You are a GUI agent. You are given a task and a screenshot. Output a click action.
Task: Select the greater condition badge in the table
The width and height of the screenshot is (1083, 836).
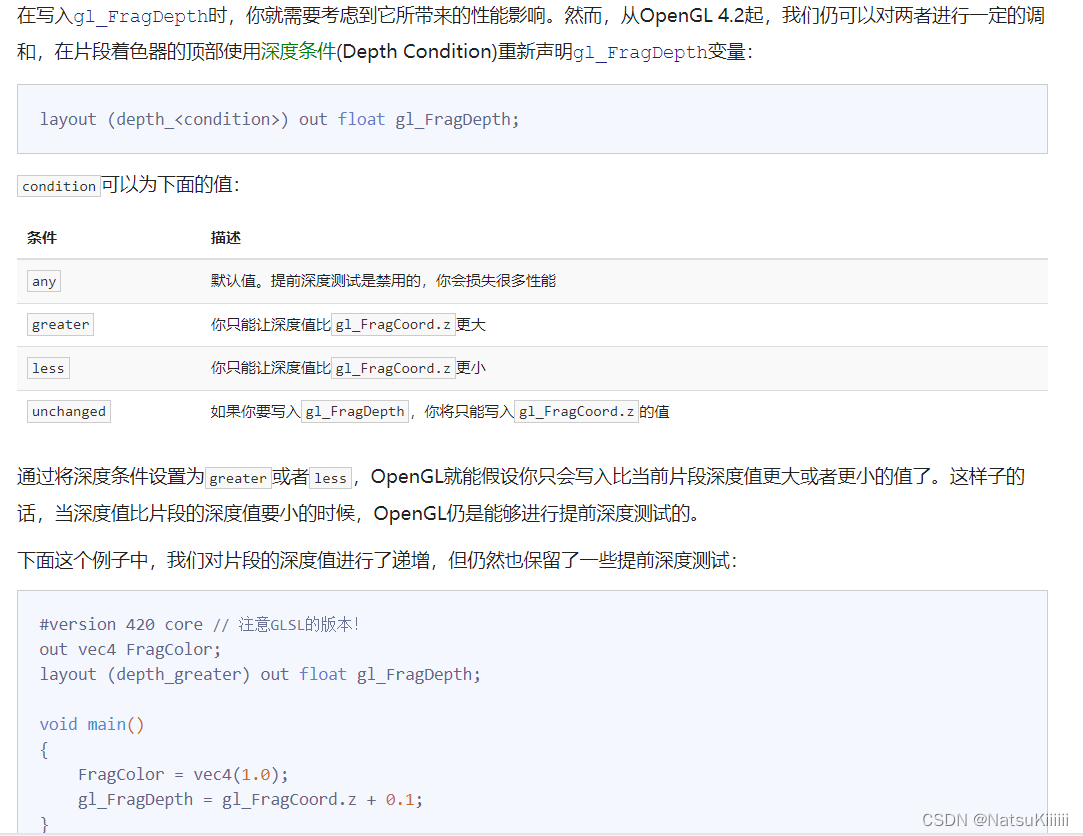coord(60,324)
